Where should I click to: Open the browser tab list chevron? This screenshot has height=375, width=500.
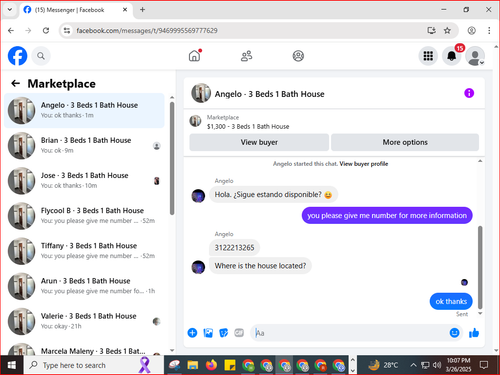point(10,10)
